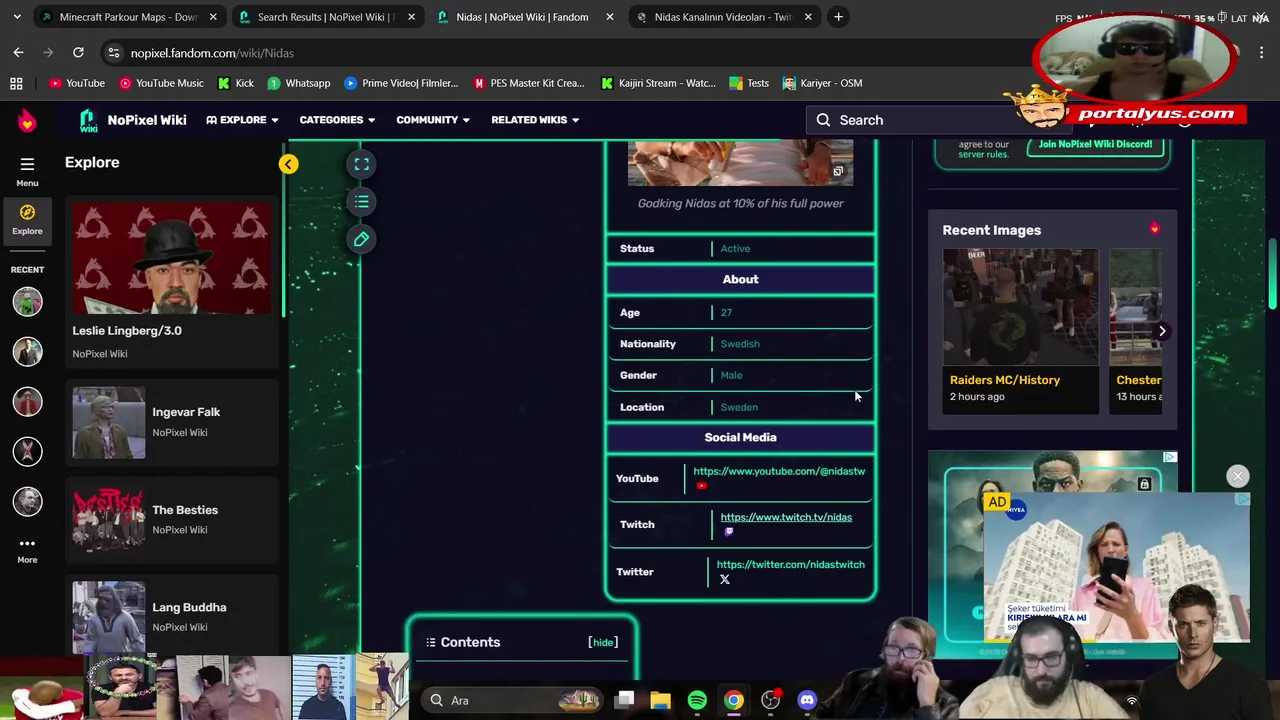Open Nidas YouTube channel link
Screen dimensions: 1280x720
(x=779, y=471)
